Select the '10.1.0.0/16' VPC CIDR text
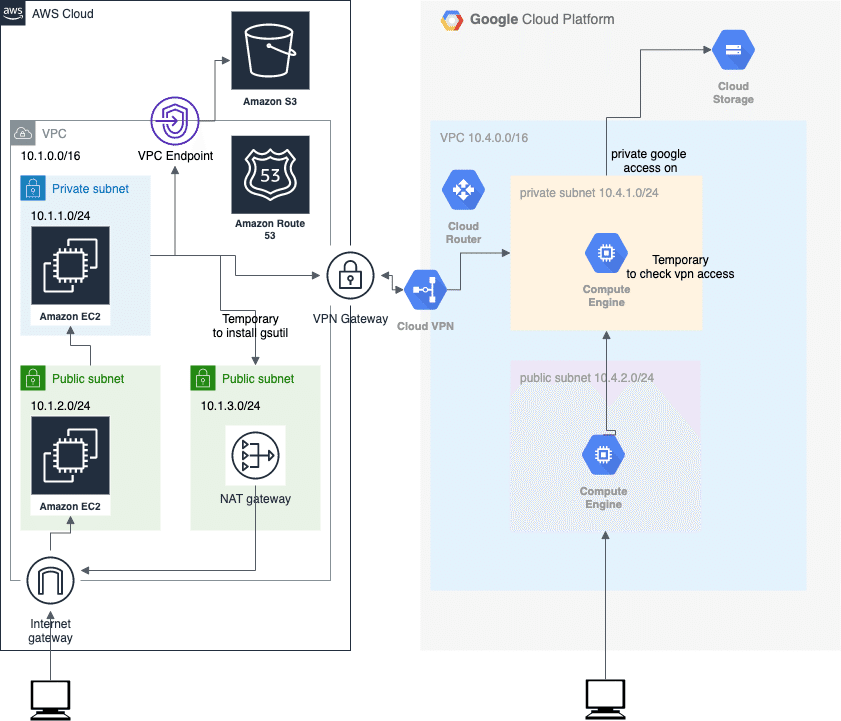The image size is (841, 721). 50,156
